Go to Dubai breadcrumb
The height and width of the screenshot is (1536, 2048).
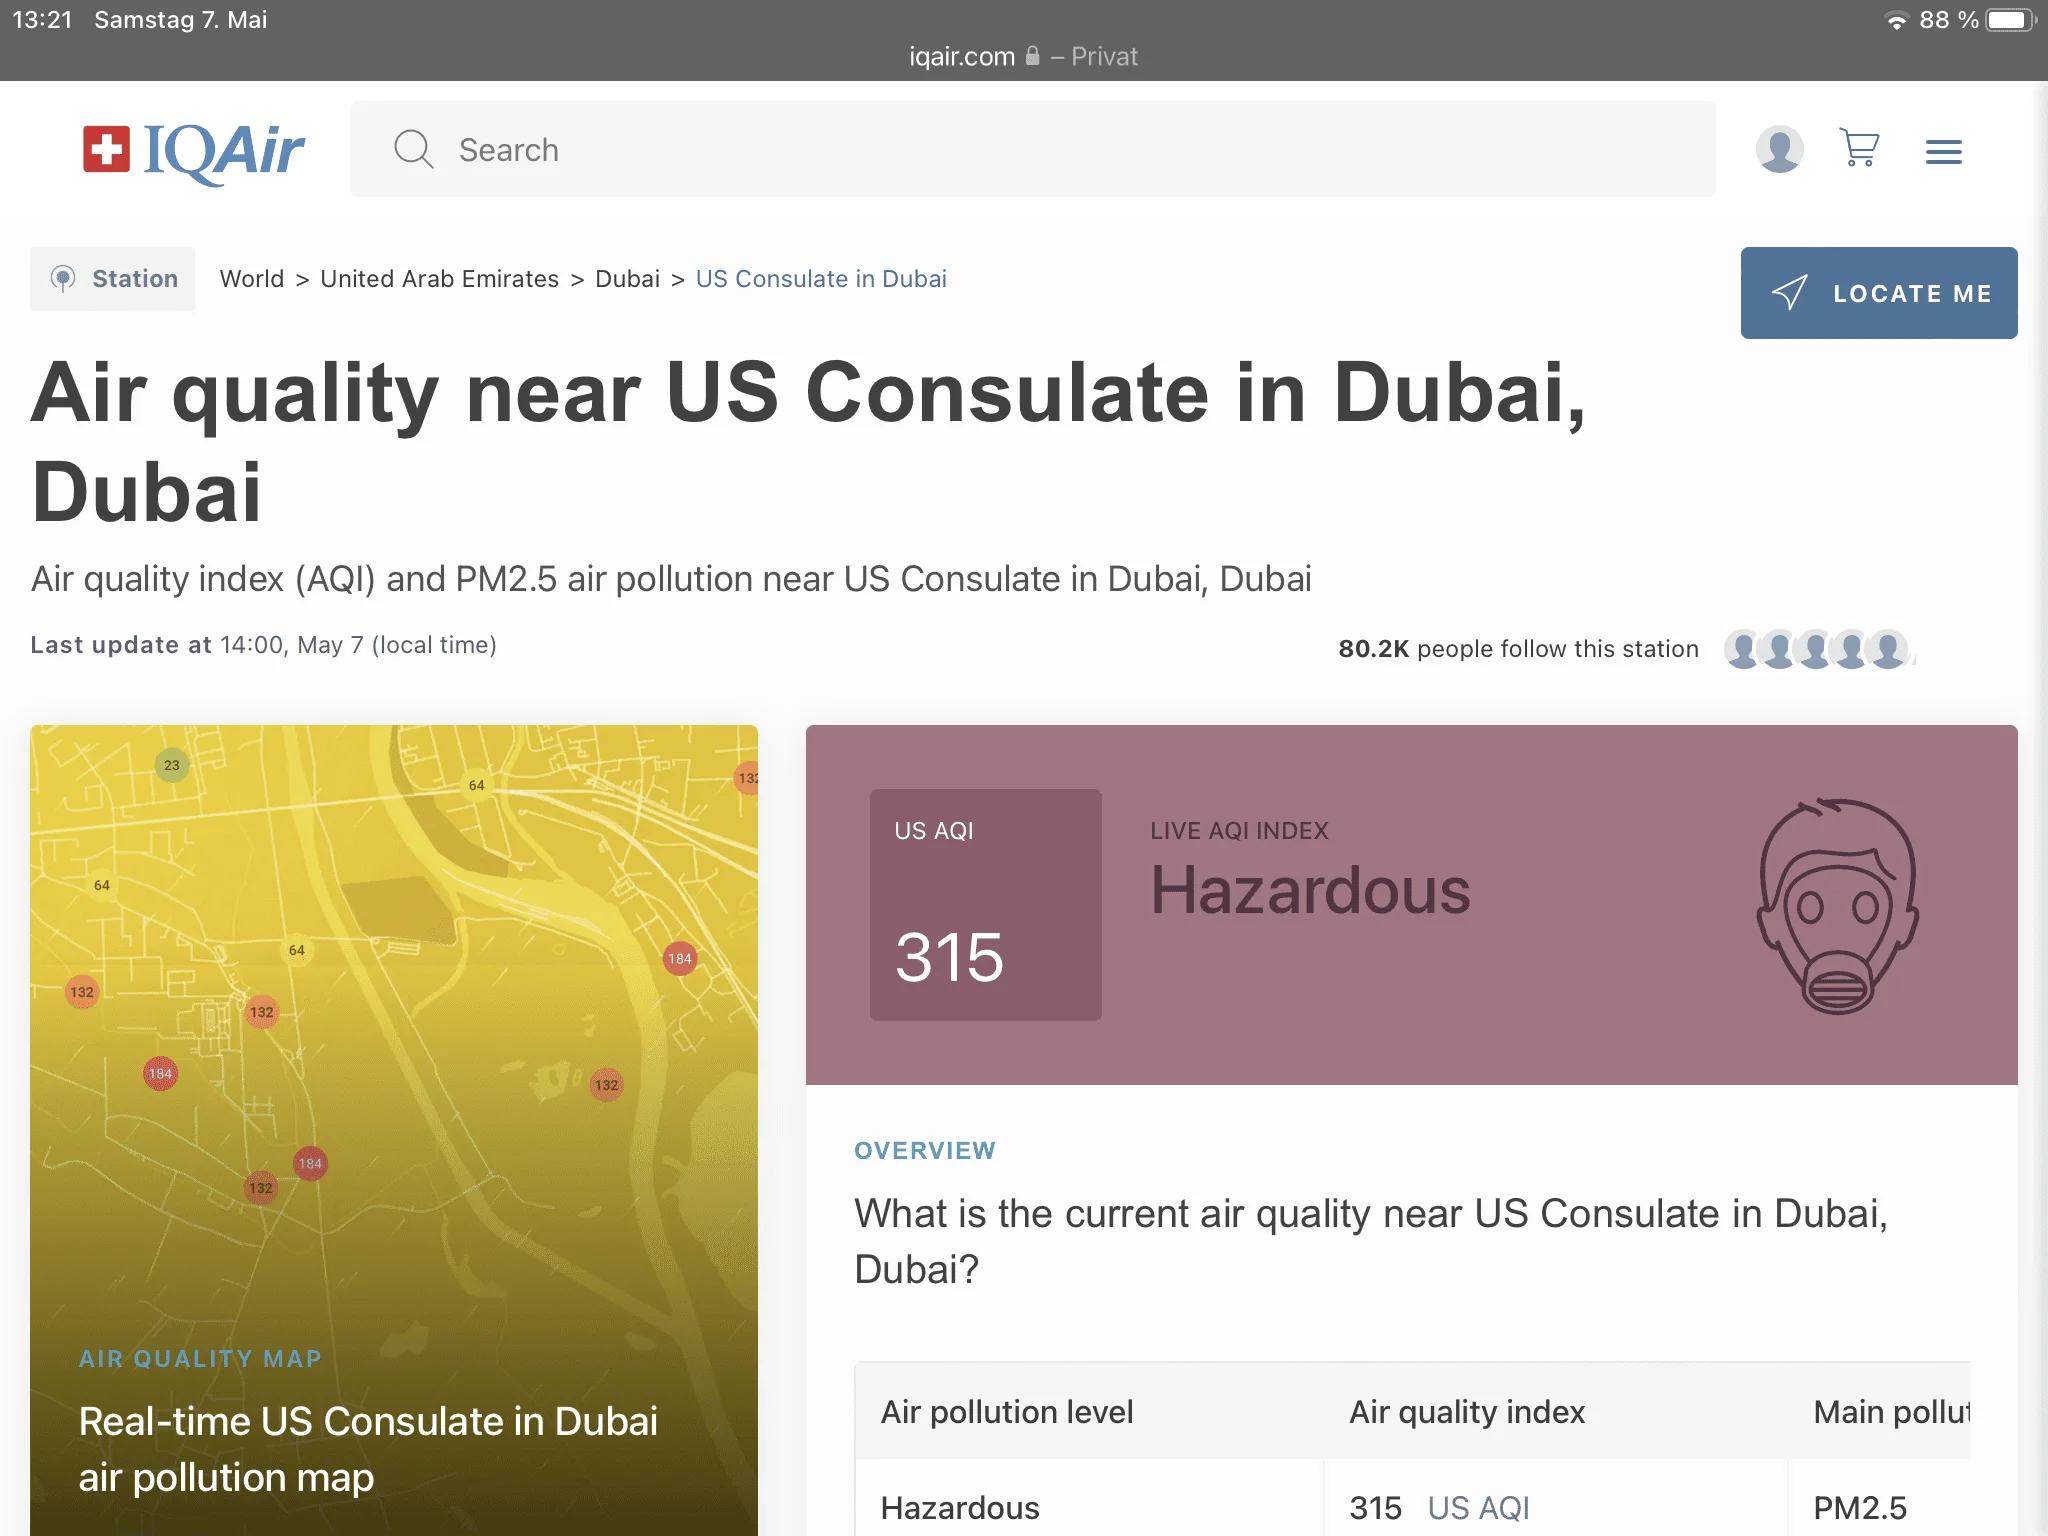pos(627,279)
